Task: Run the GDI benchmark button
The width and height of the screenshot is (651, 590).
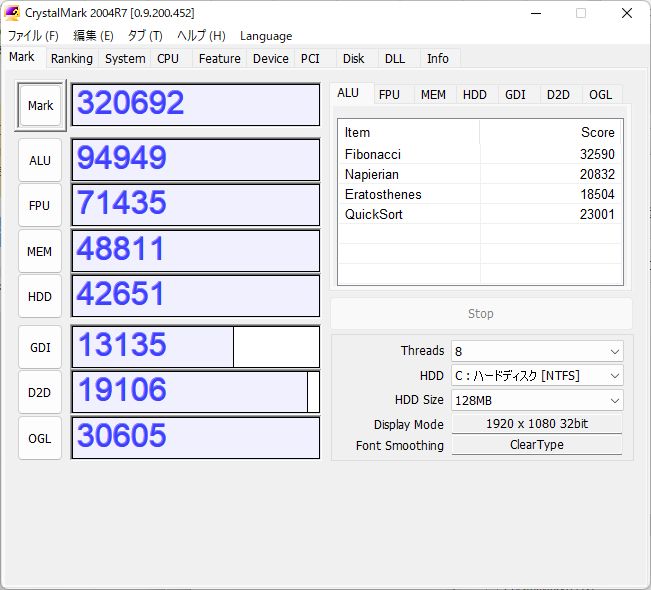Action: point(40,347)
